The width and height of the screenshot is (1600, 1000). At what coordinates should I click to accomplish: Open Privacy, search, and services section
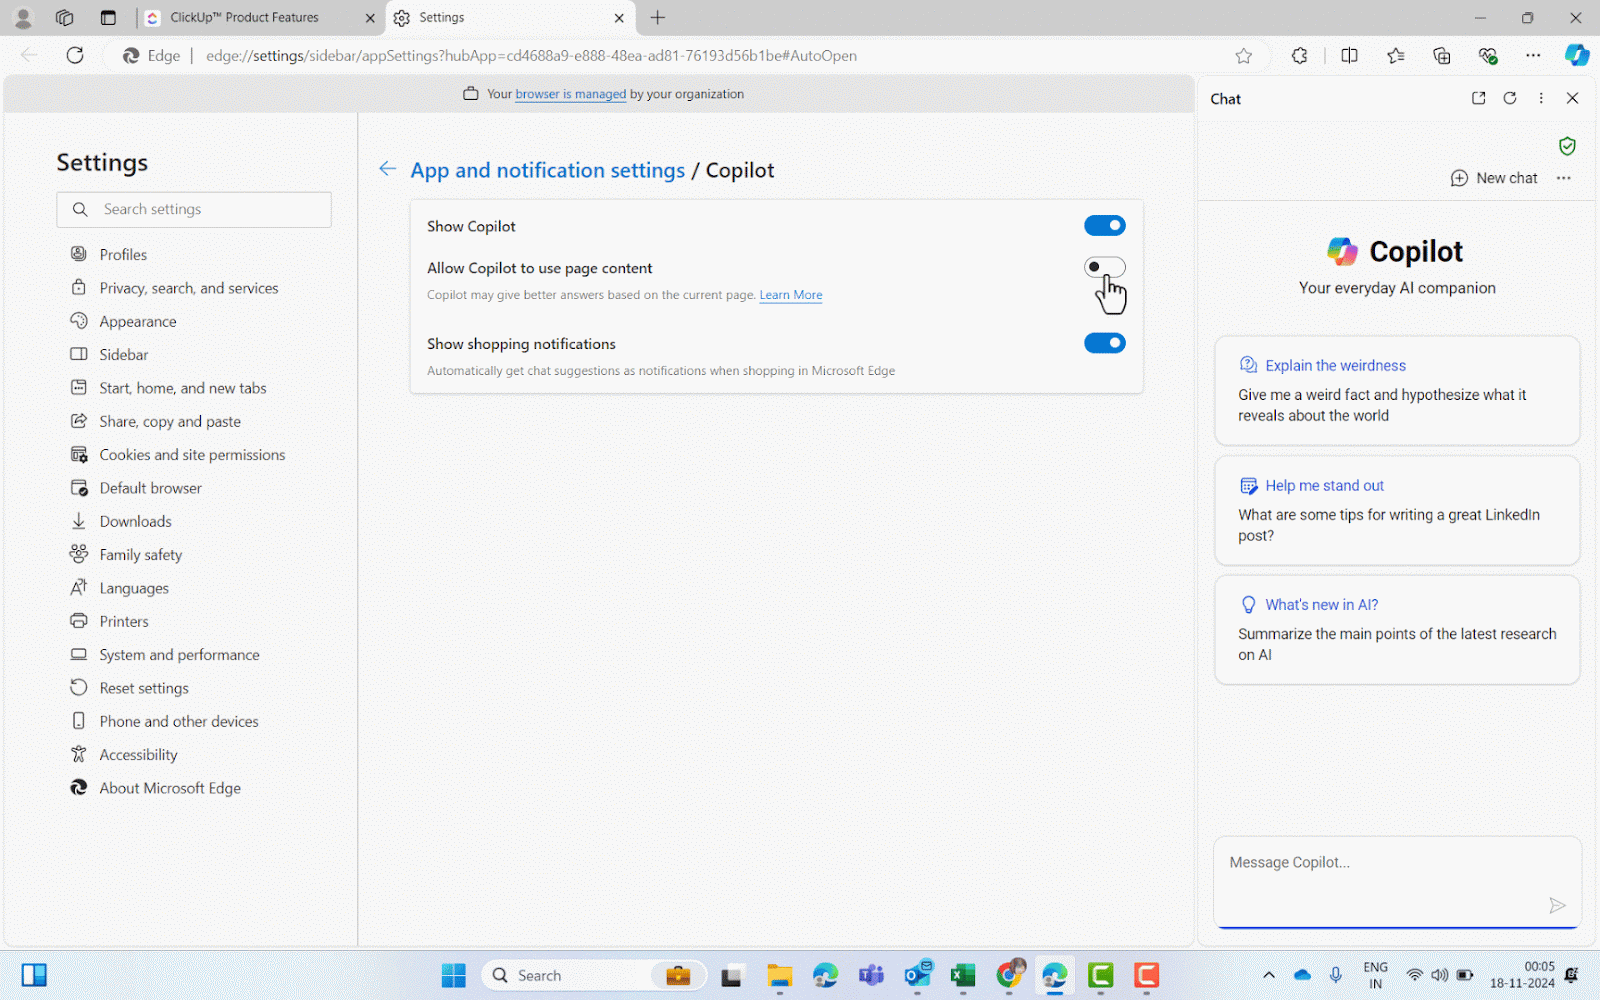(x=189, y=288)
